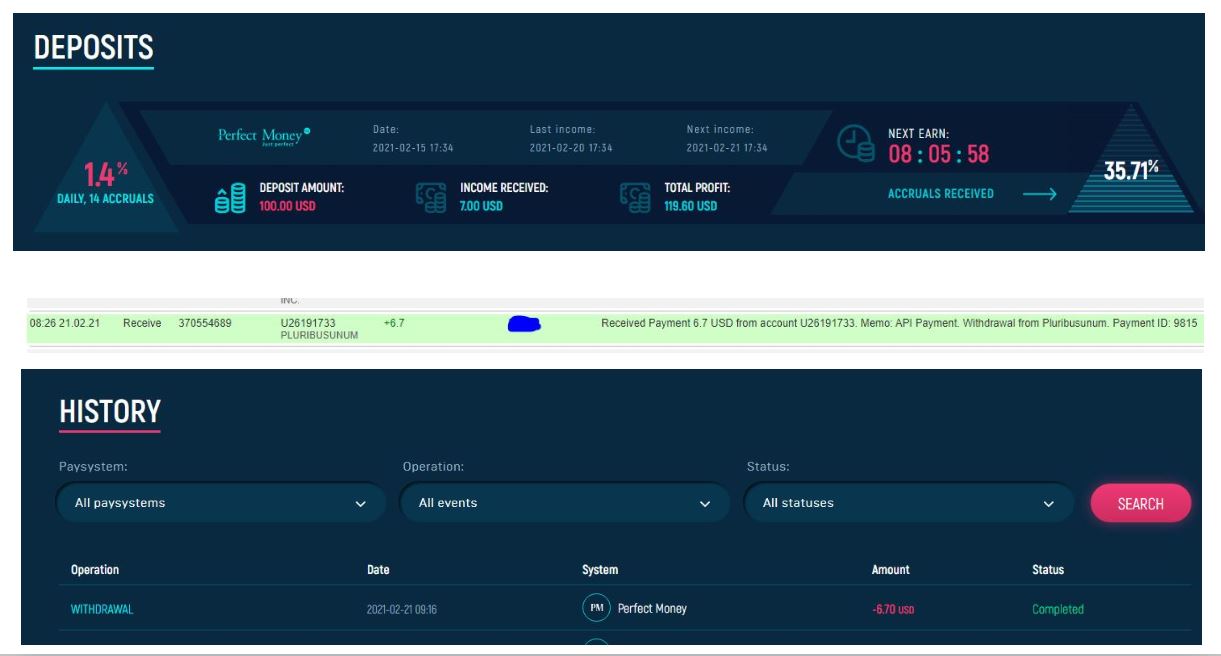1221x656 pixels.
Task: Click the total profit money icon
Action: [635, 197]
